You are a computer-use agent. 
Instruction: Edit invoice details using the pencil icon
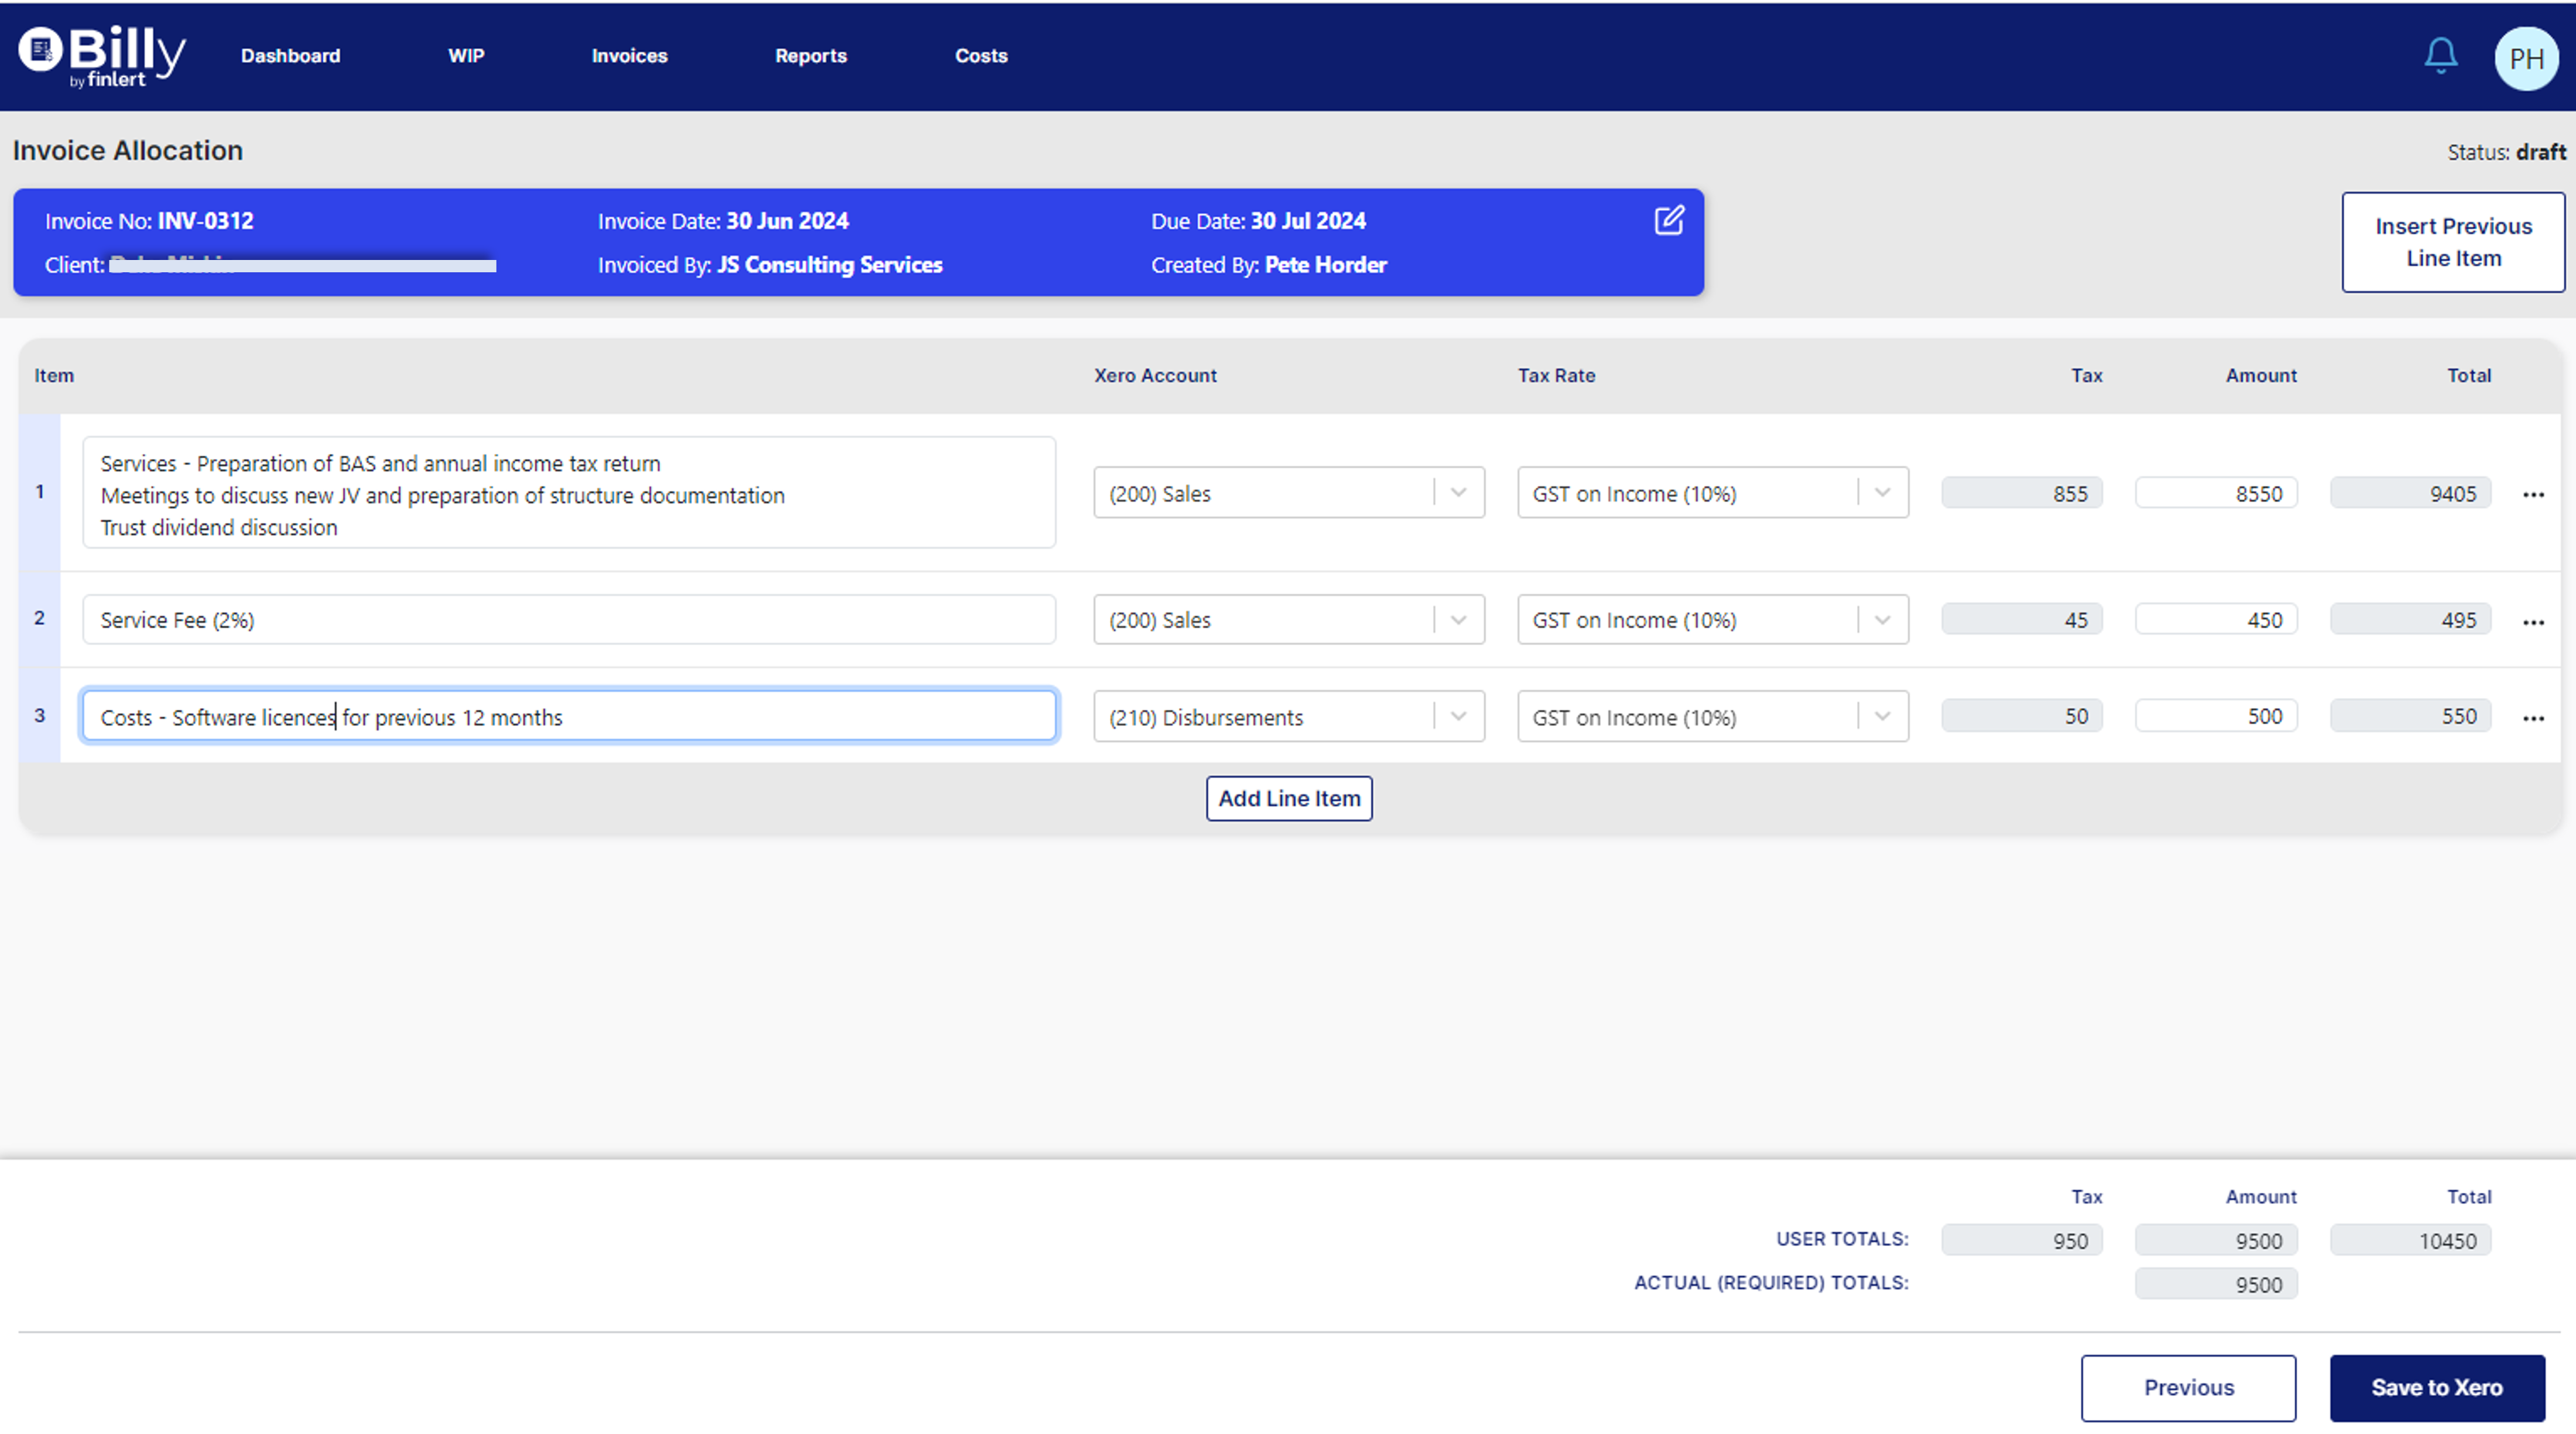tap(1668, 221)
